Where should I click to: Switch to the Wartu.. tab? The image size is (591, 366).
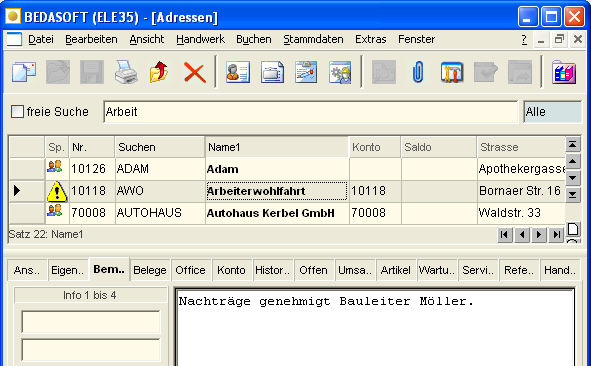436,270
